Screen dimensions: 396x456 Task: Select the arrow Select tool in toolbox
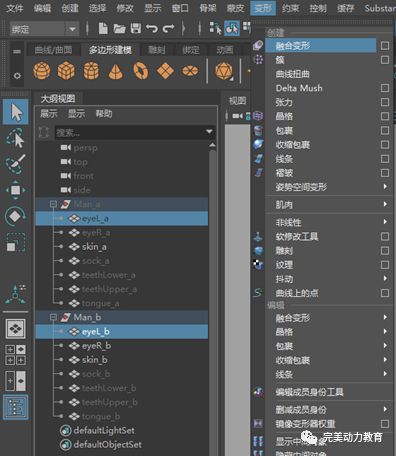15,112
